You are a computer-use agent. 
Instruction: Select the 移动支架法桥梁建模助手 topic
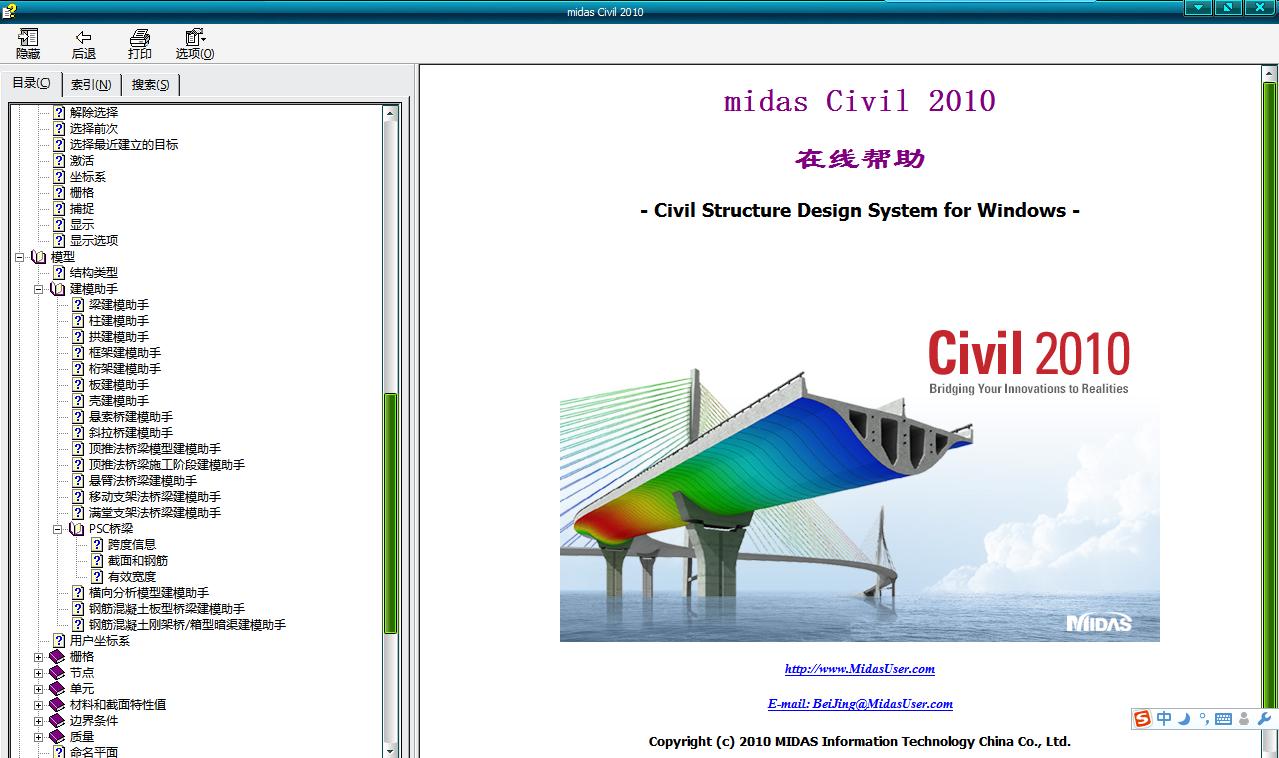pyautogui.click(x=155, y=497)
